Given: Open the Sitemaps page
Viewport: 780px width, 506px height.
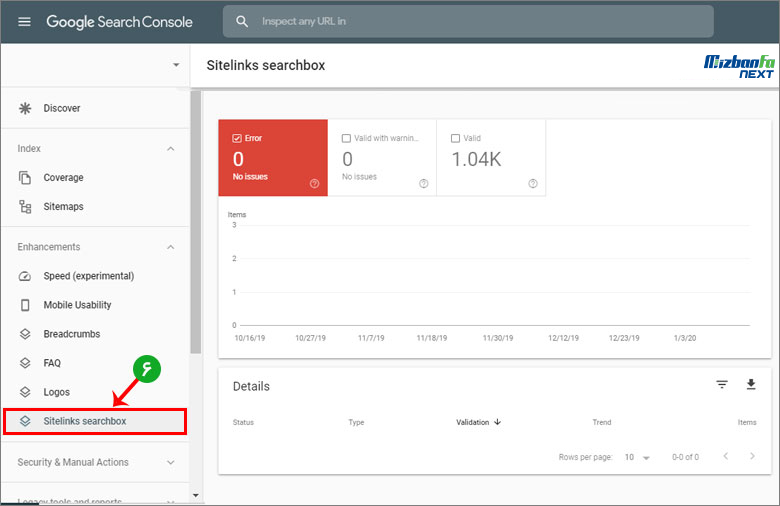Looking at the screenshot, I should pyautogui.click(x=63, y=206).
